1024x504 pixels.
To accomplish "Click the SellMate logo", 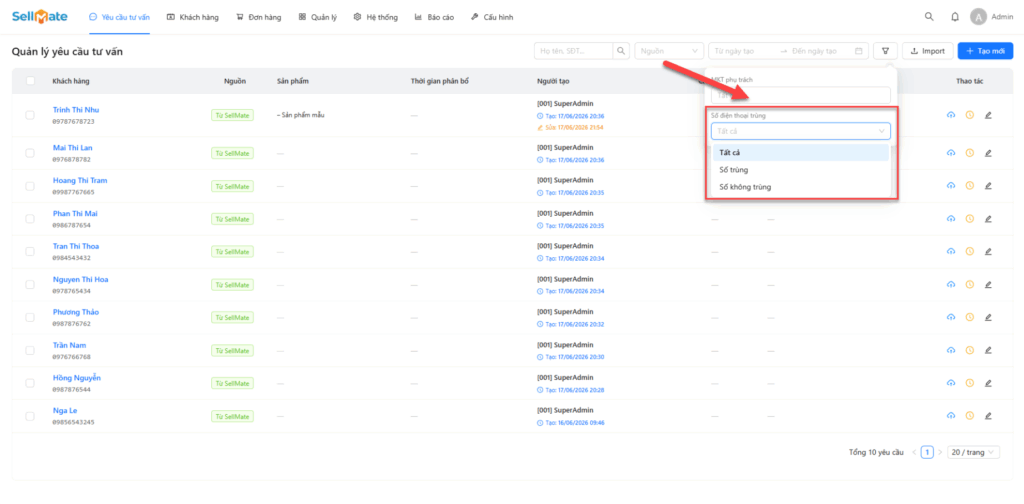I will tap(39, 17).
